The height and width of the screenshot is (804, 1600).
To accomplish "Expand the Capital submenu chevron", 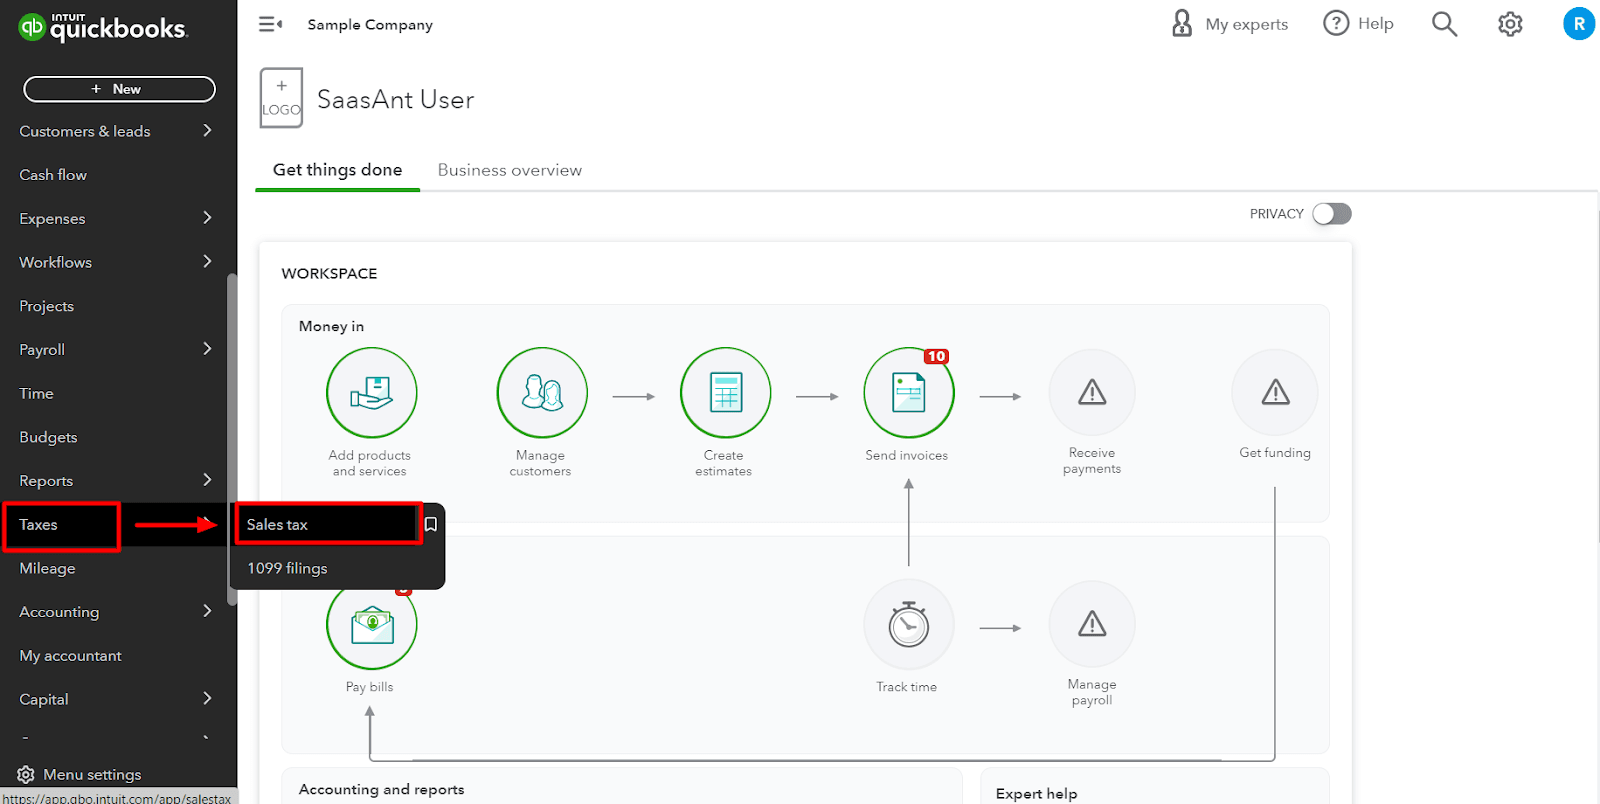I will (207, 698).
